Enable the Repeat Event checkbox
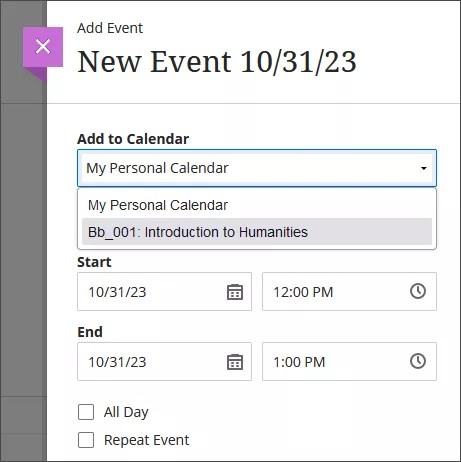 [86, 440]
